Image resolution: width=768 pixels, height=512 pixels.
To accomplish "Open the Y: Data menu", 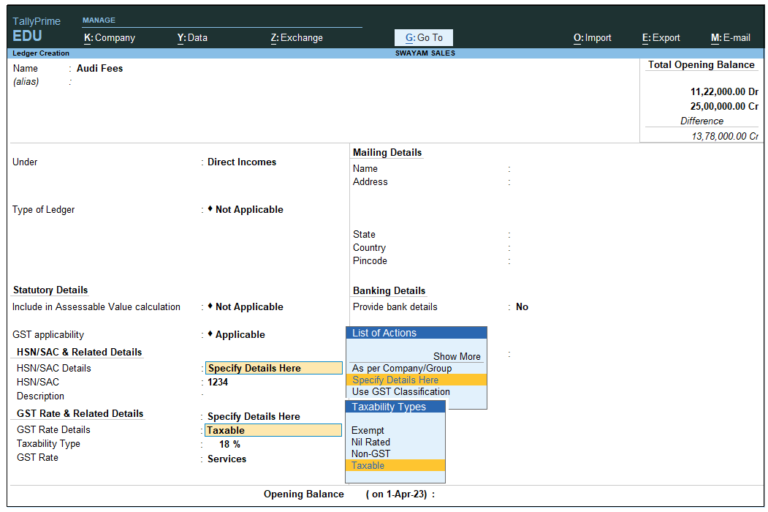I will [x=192, y=38].
